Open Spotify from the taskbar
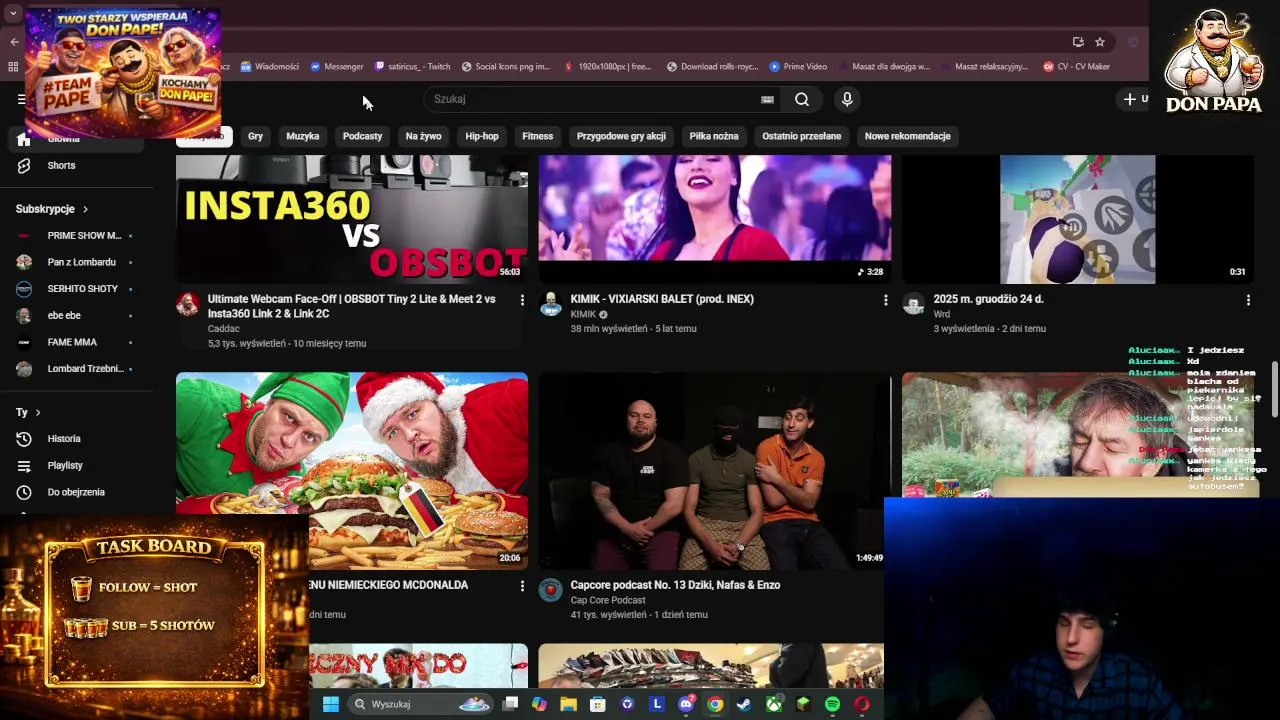This screenshot has height=720, width=1280. click(832, 704)
